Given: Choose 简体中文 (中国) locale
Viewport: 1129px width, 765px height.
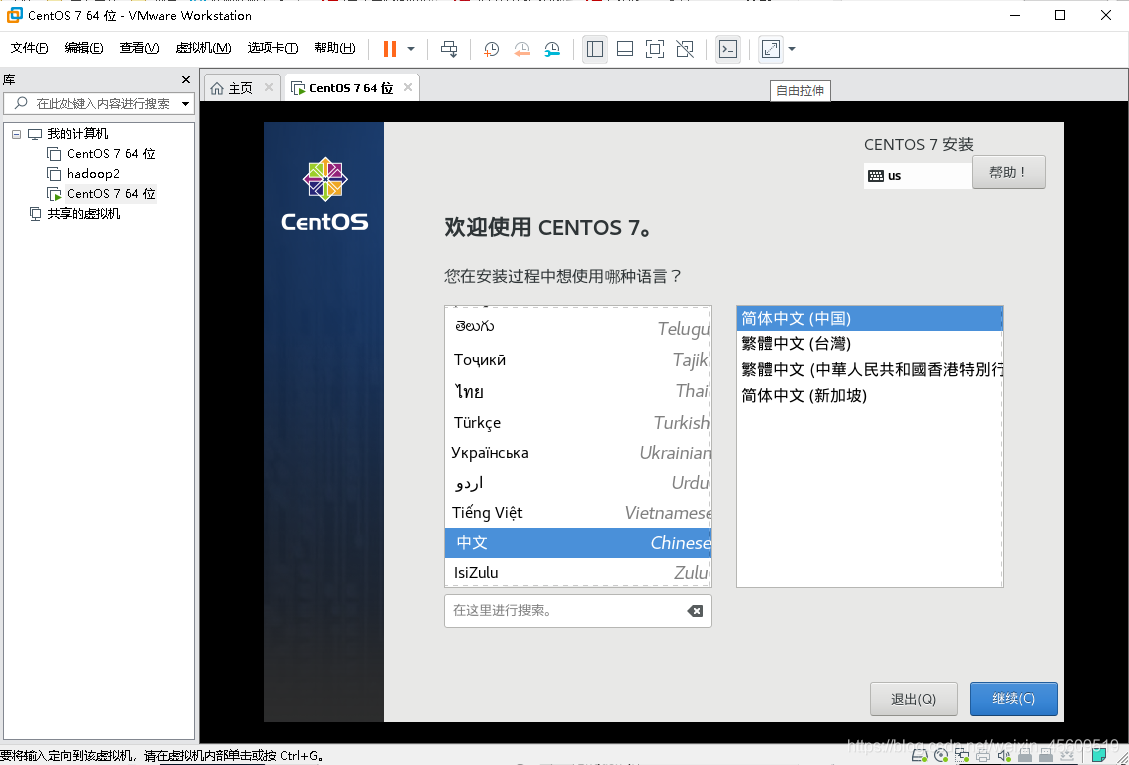Looking at the screenshot, I should [870, 318].
